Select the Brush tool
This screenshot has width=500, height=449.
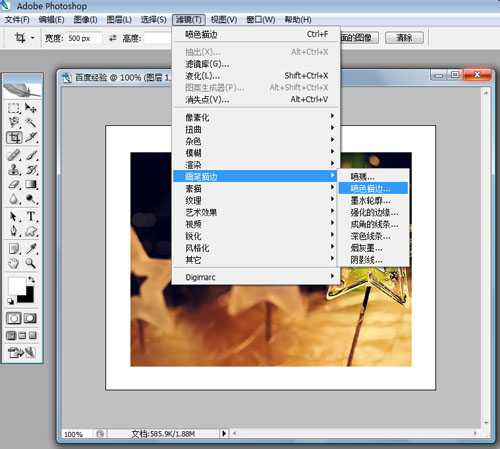click(31, 155)
